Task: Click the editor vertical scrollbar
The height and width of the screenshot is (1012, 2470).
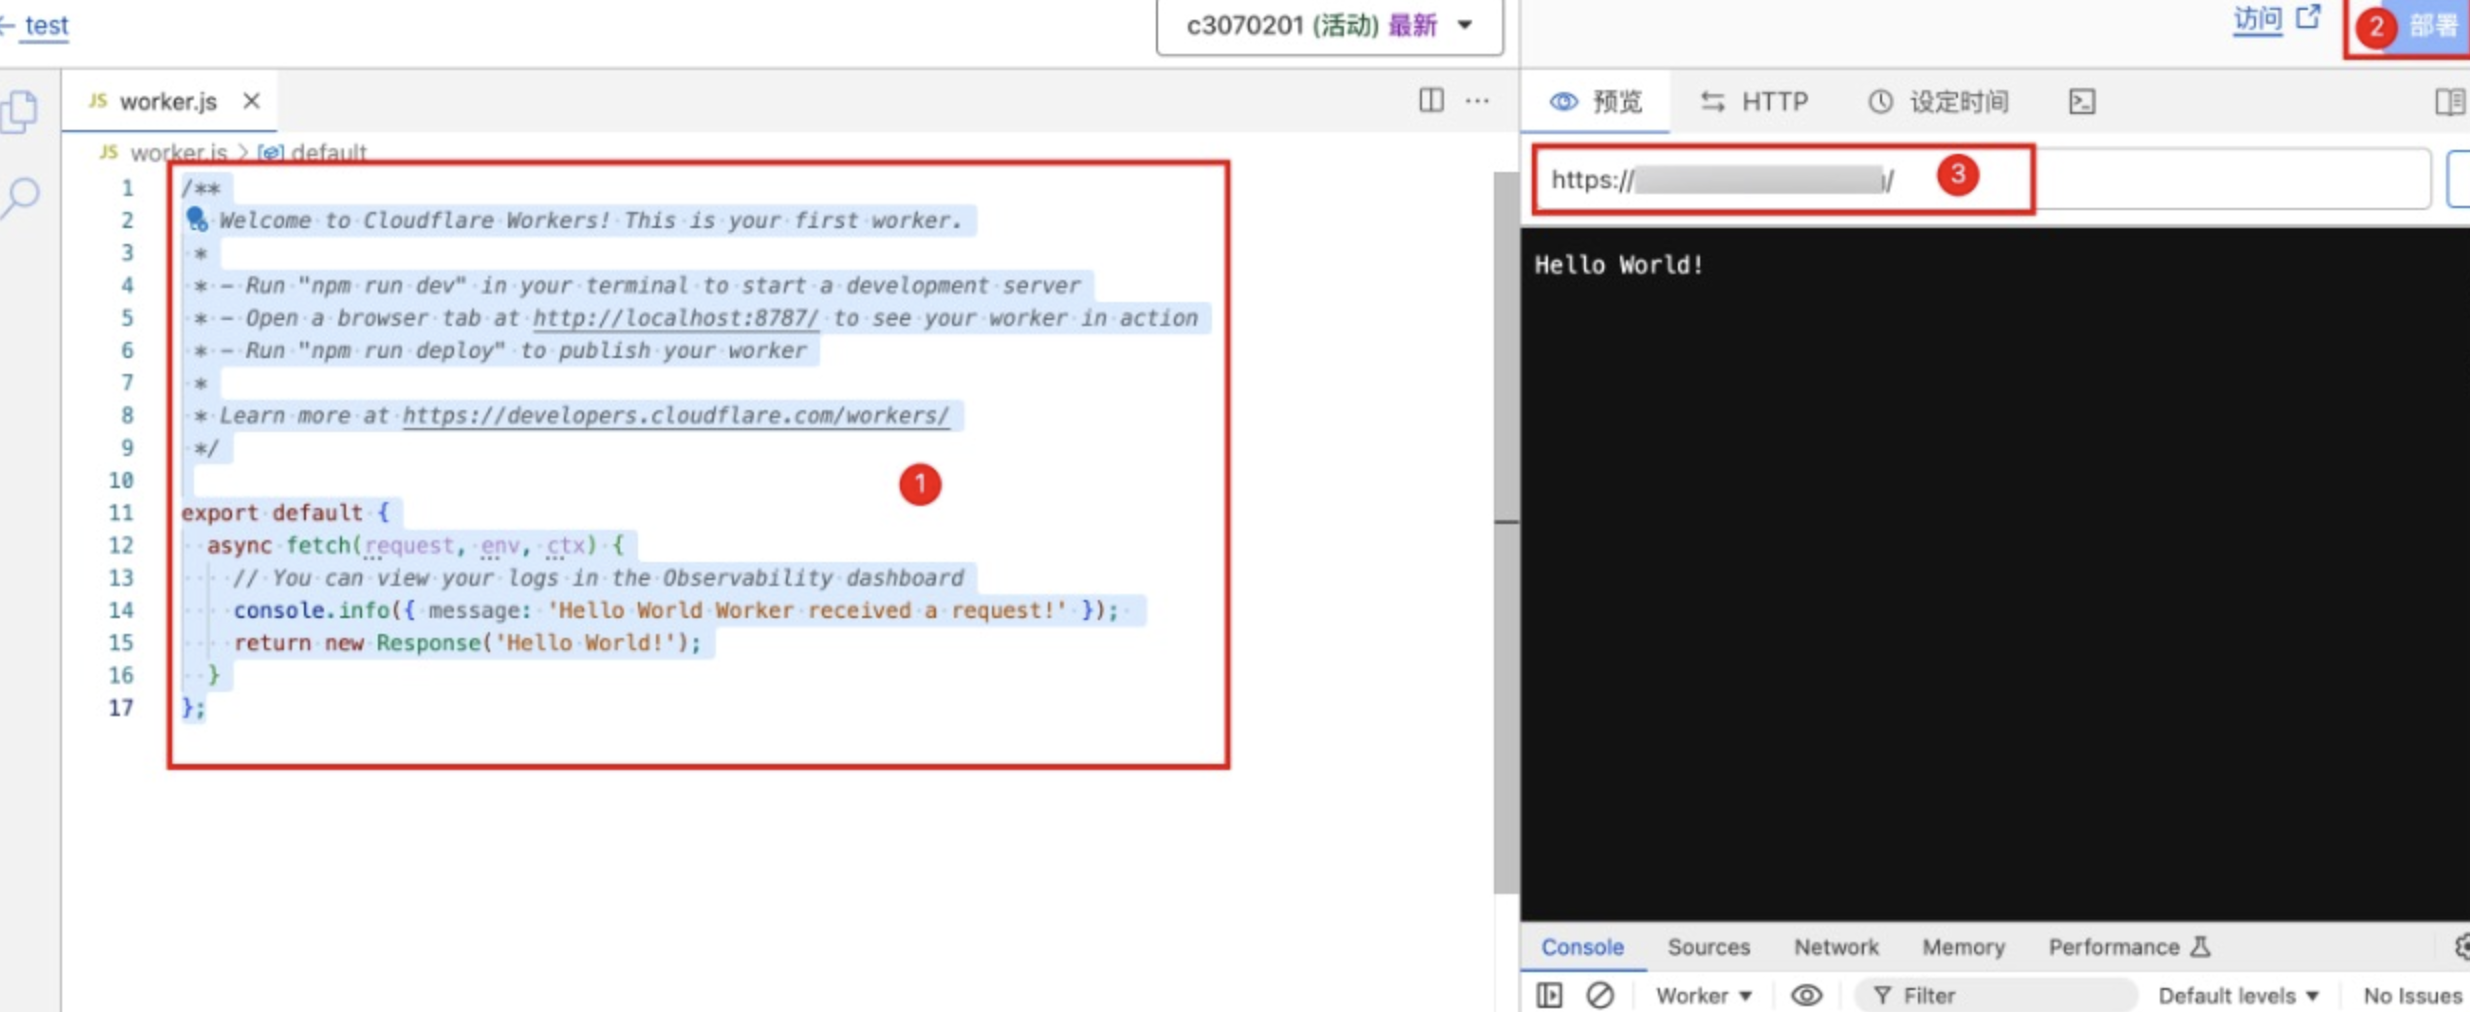Action: pyautogui.click(x=1506, y=533)
